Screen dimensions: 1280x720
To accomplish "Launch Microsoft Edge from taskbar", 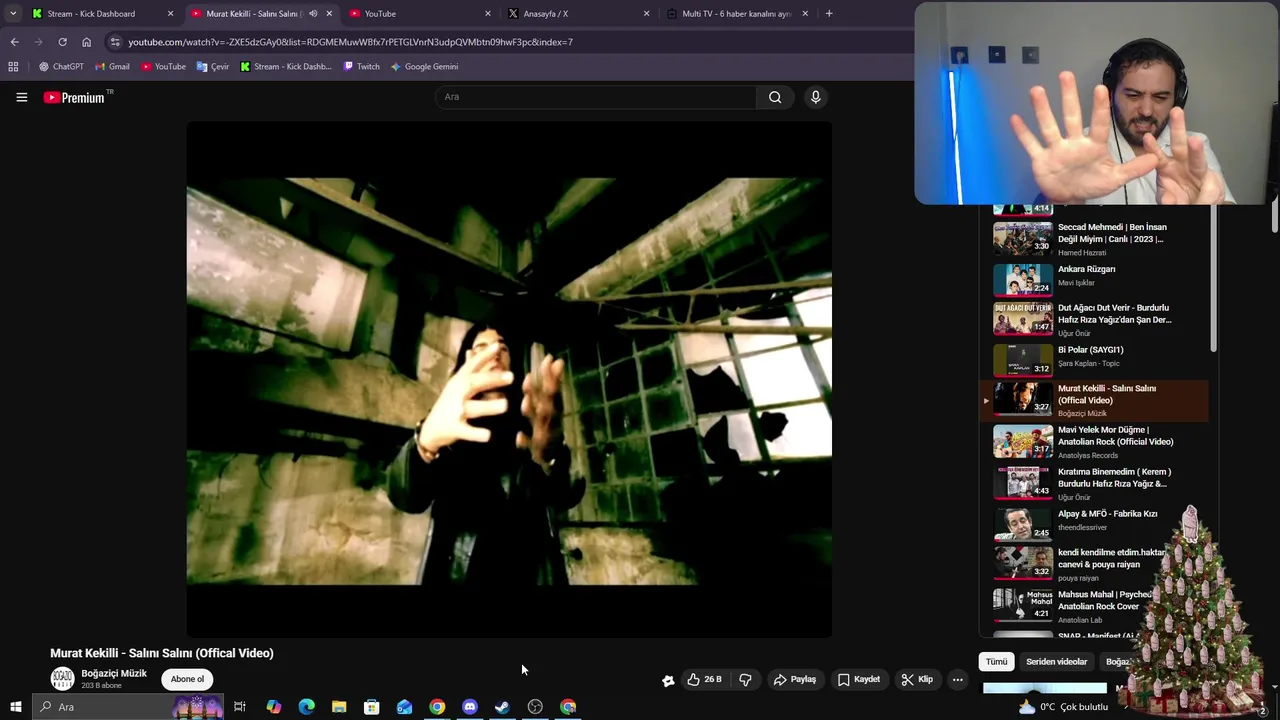I will click(x=306, y=707).
